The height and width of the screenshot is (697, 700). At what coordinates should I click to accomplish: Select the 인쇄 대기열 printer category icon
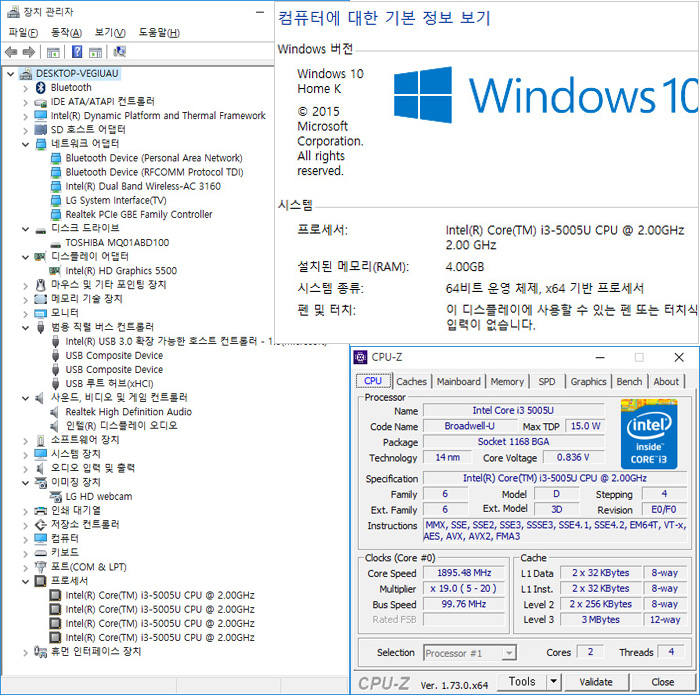(41, 511)
